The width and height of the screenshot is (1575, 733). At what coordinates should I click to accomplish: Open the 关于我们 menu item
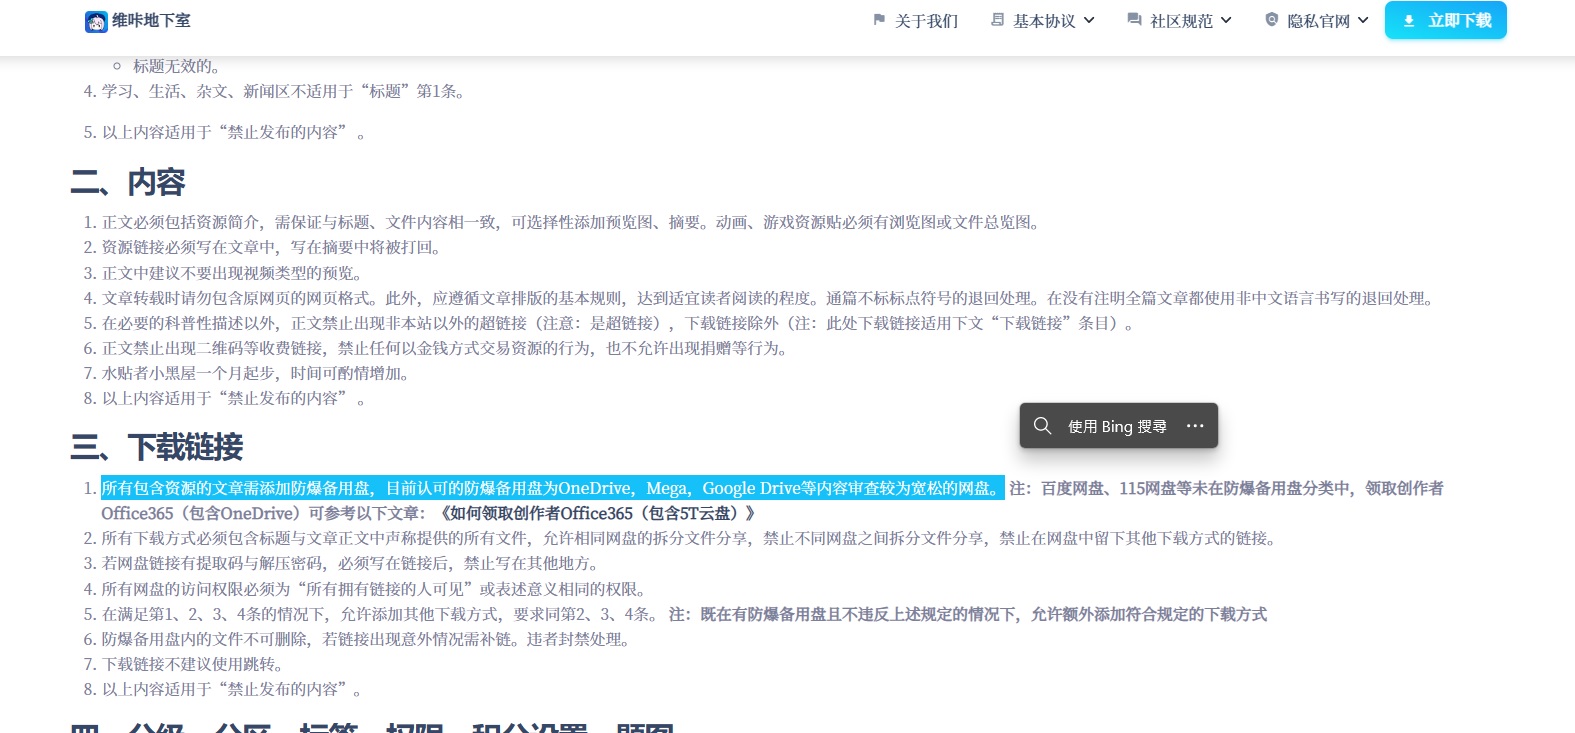[926, 21]
